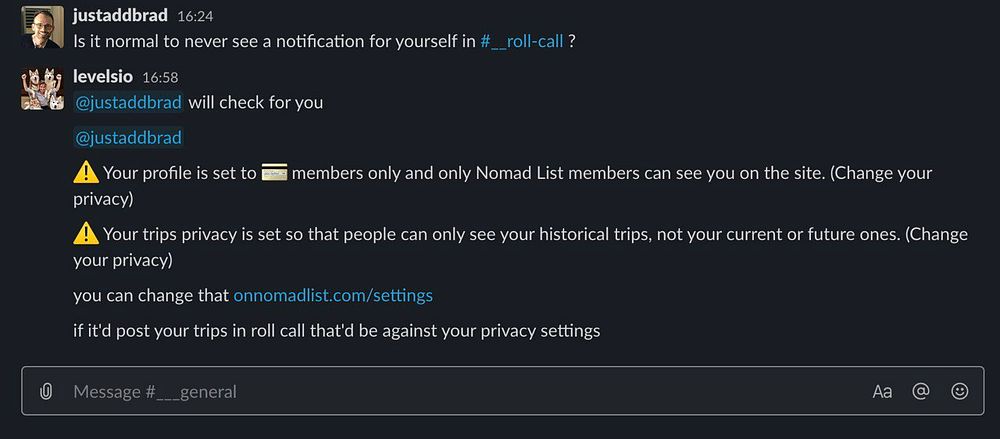Open levelsio's avatar image
This screenshot has height=439, width=1000.
point(43,89)
